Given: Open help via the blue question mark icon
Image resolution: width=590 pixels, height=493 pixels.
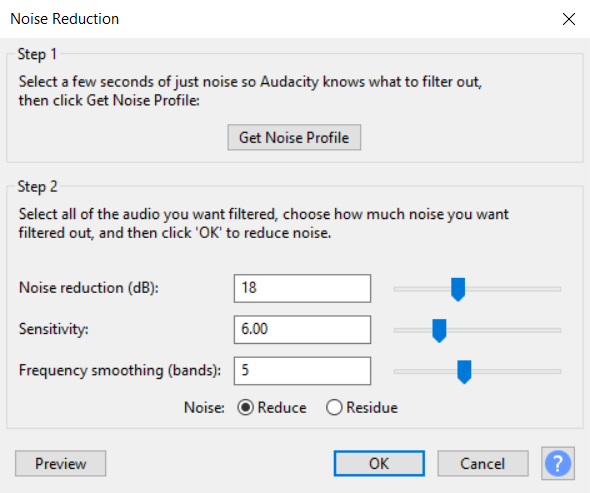Looking at the screenshot, I should pos(558,463).
